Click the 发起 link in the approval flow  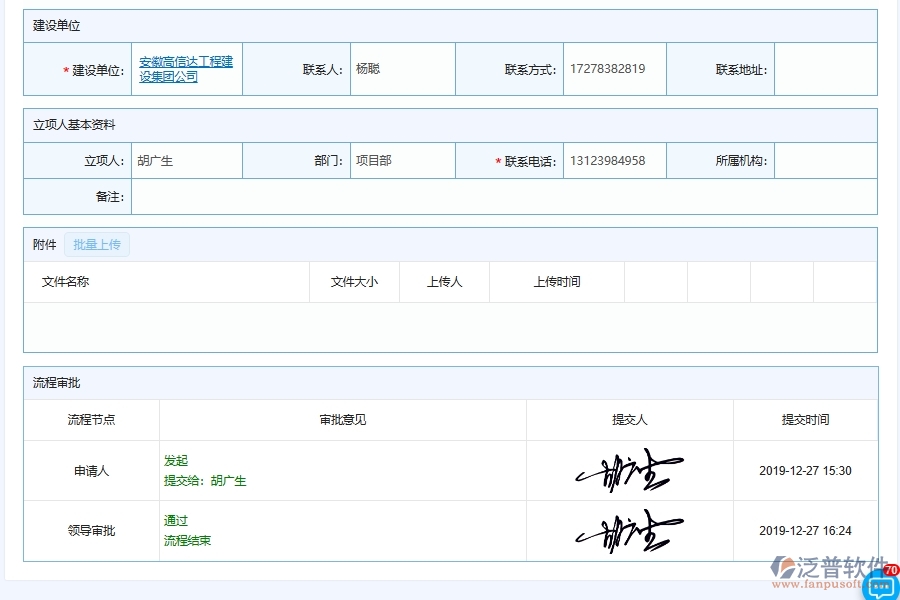tap(174, 461)
